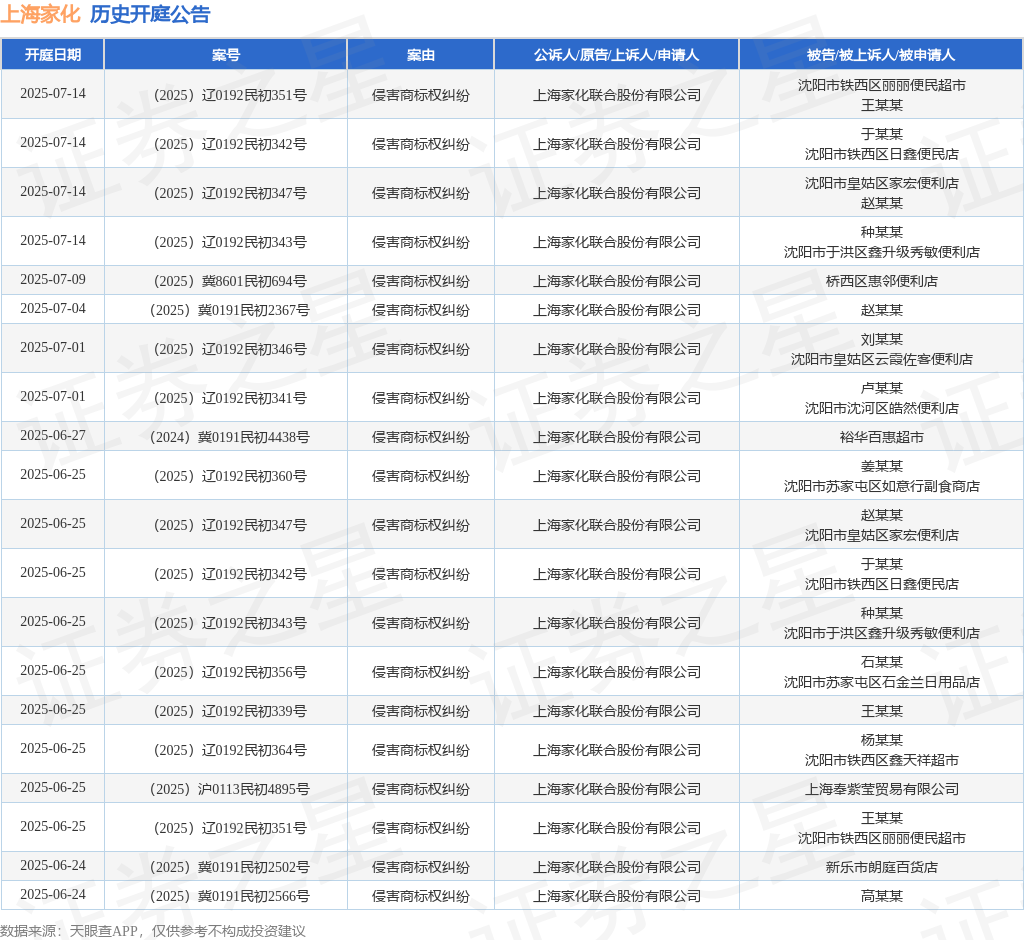The width and height of the screenshot is (1024, 940).
Task: Select case number 冀0191民初2566号
Action: (x=230, y=896)
